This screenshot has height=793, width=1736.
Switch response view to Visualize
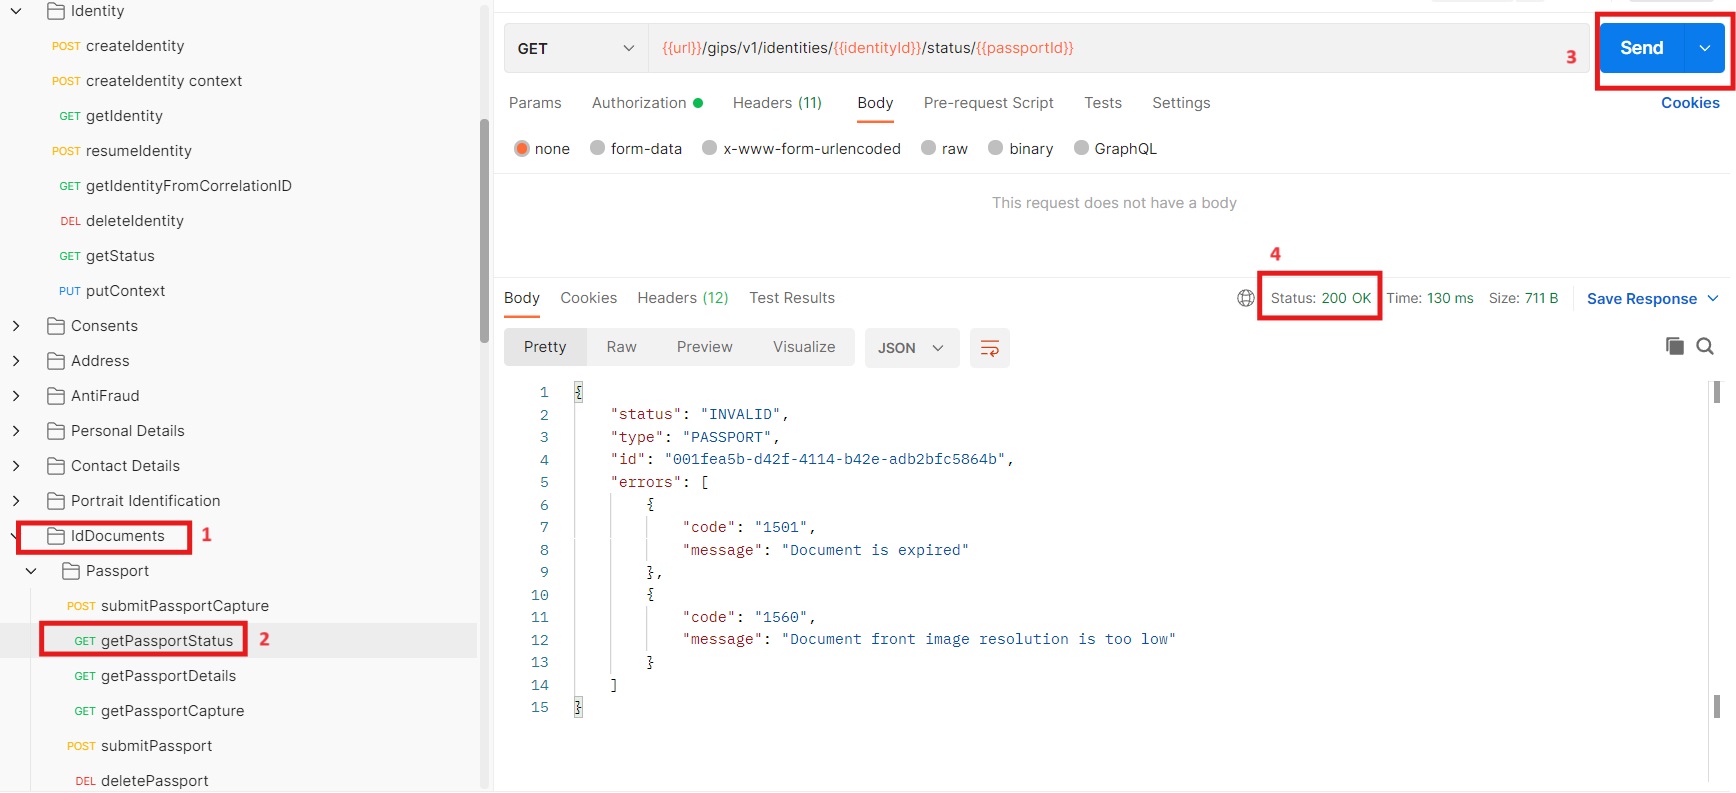point(804,347)
